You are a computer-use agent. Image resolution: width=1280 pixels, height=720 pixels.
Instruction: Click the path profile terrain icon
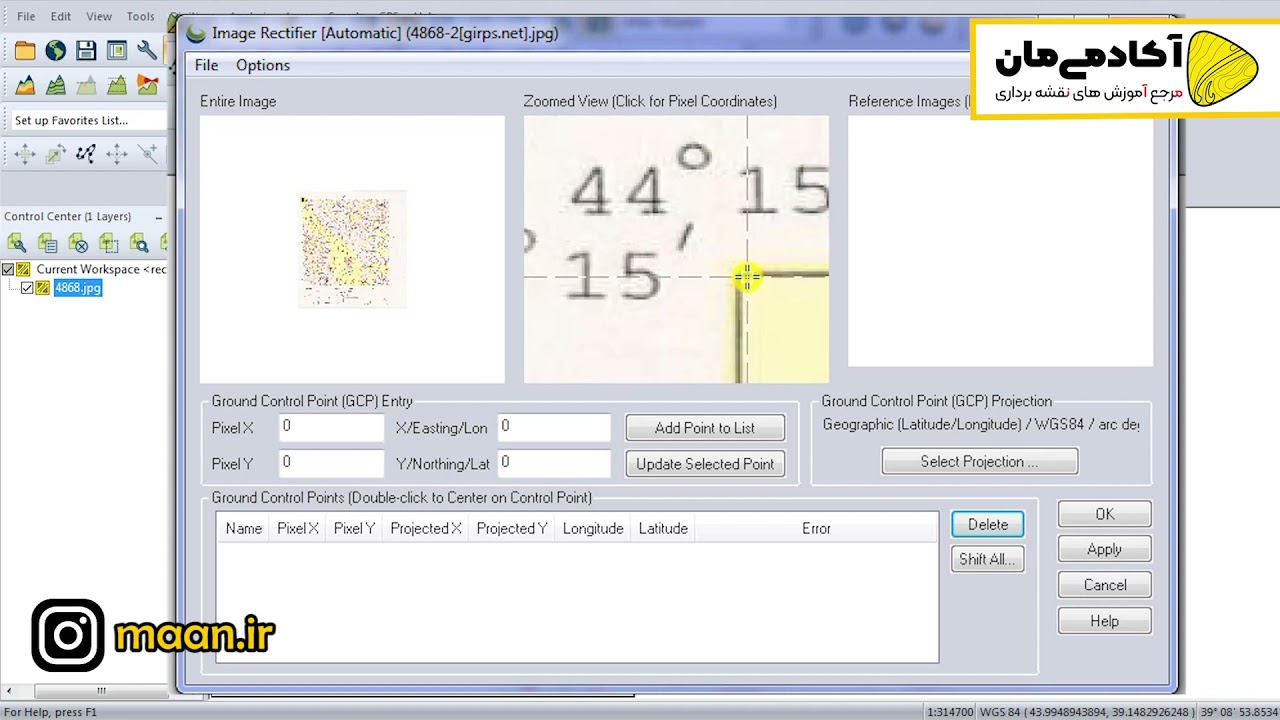click(x=117, y=85)
